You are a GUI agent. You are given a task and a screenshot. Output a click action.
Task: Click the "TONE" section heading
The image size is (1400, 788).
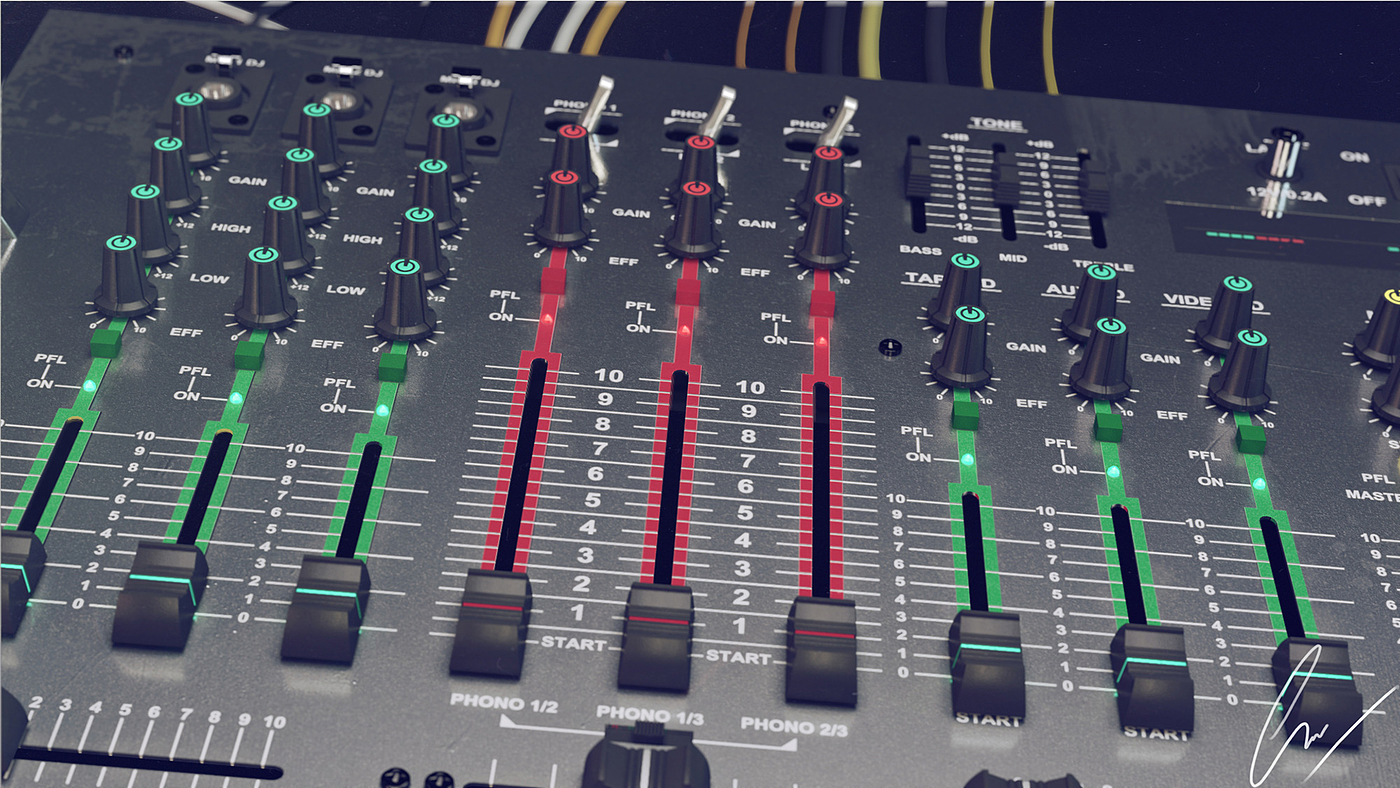point(996,125)
